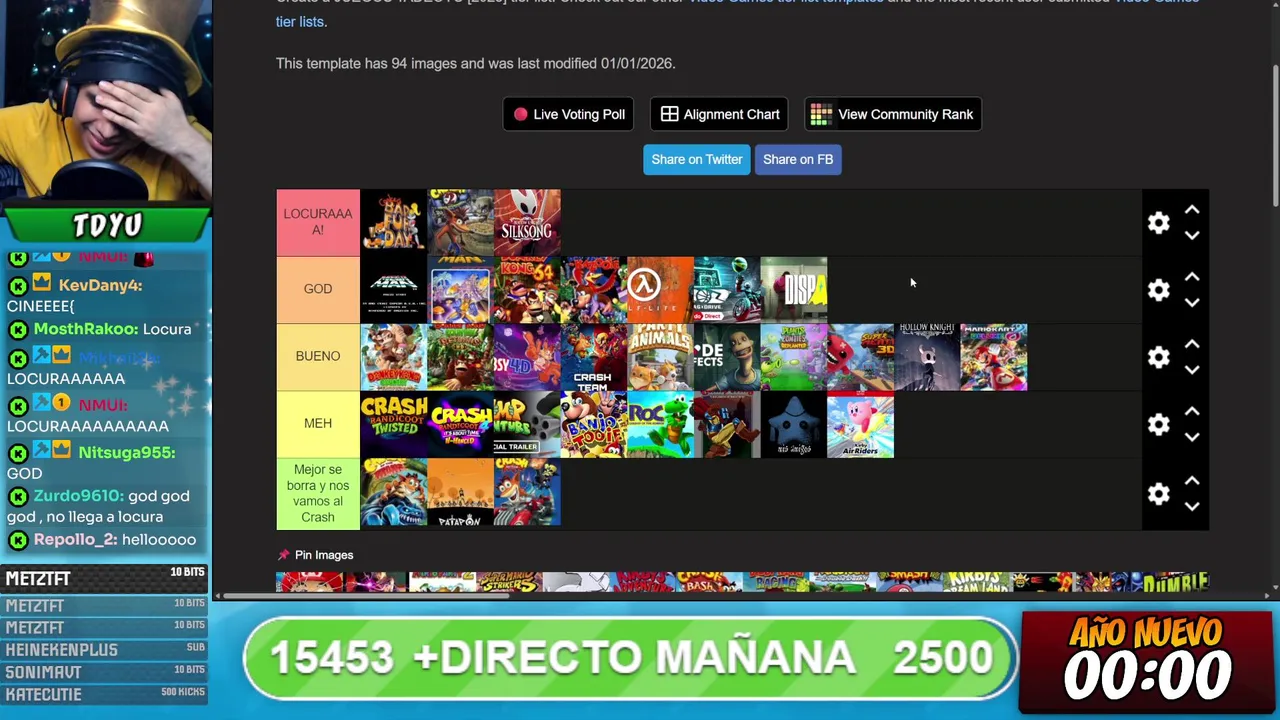Select the Mario Kart 8 image
The height and width of the screenshot is (720, 1280).
coord(994,357)
